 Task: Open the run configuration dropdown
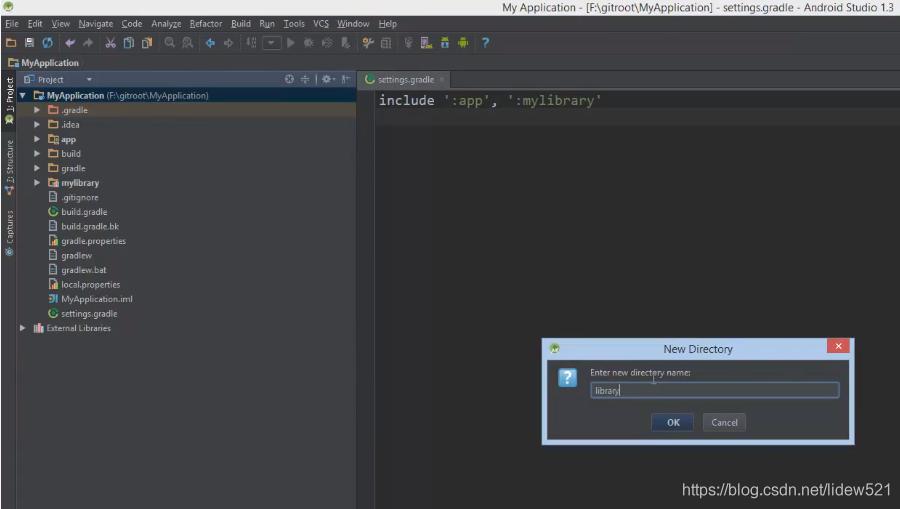click(271, 43)
